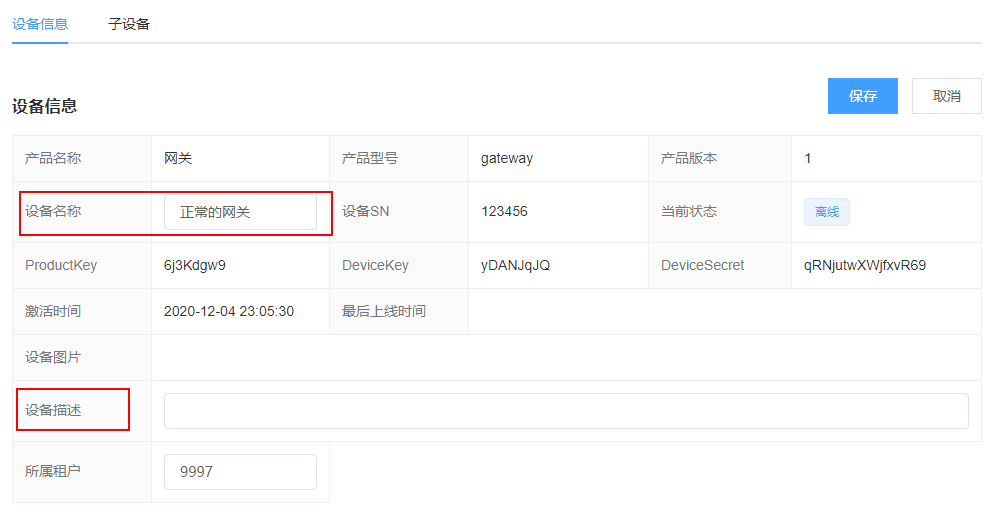Viewport: 994px width, 515px height.
Task: Click the 最后上线时间 label
Action: point(384,311)
